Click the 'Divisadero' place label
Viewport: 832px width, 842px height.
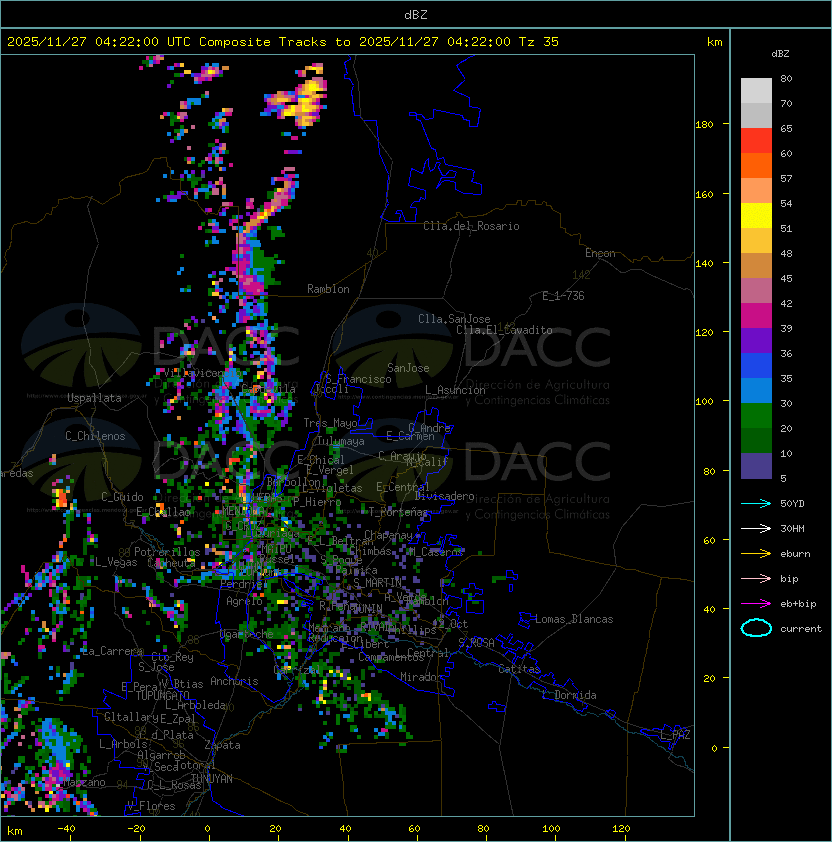[445, 496]
